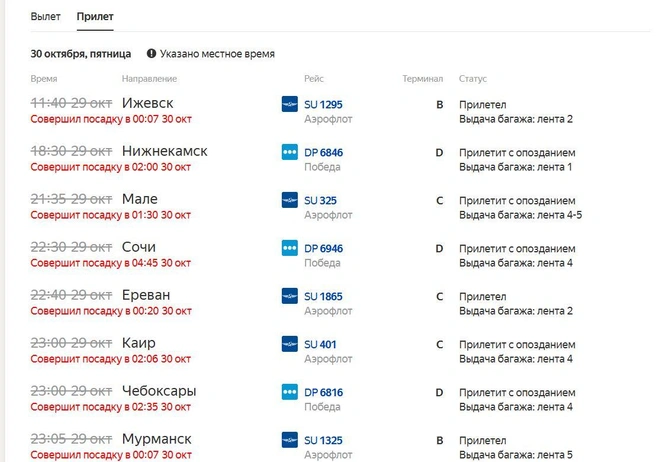Select the Прилет tab
The height and width of the screenshot is (462, 656).
tap(95, 17)
